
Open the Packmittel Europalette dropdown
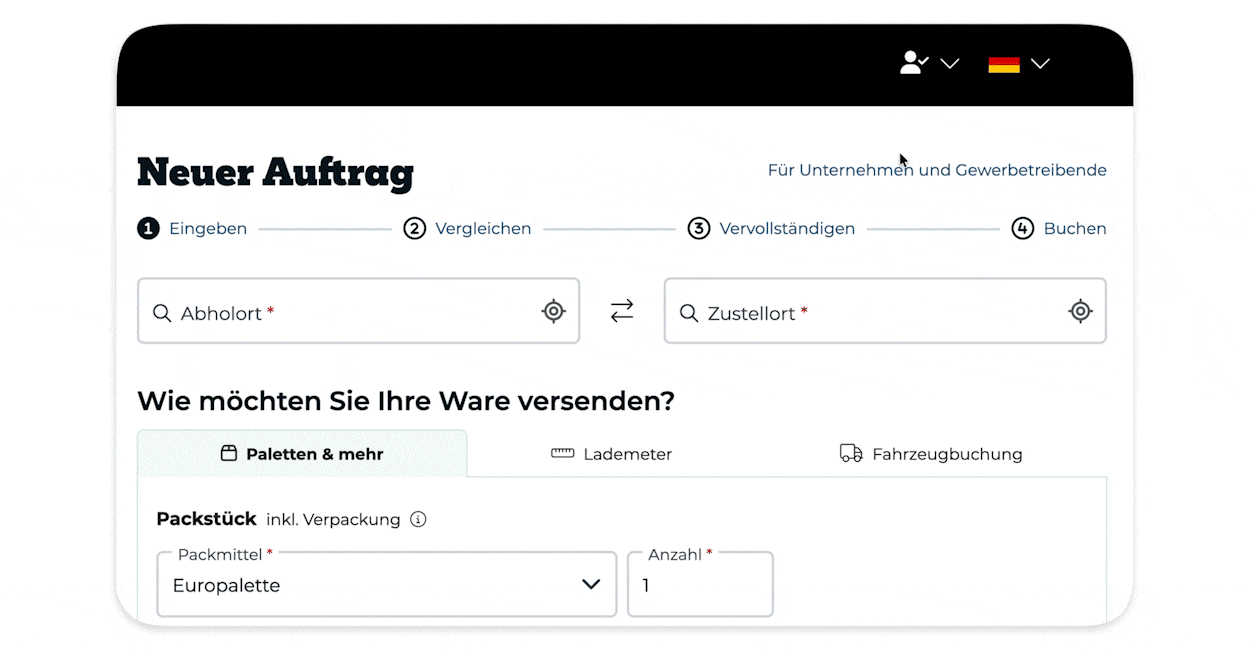tap(387, 585)
